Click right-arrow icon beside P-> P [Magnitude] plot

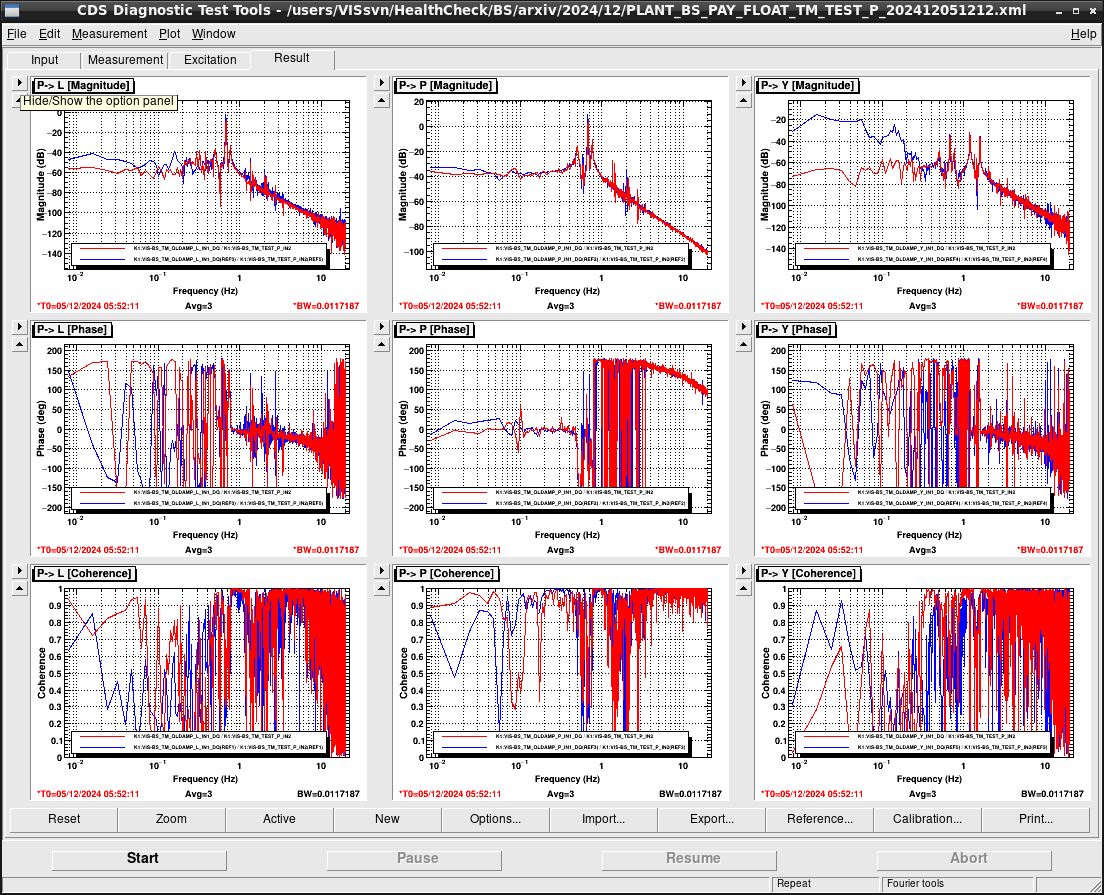[382, 82]
